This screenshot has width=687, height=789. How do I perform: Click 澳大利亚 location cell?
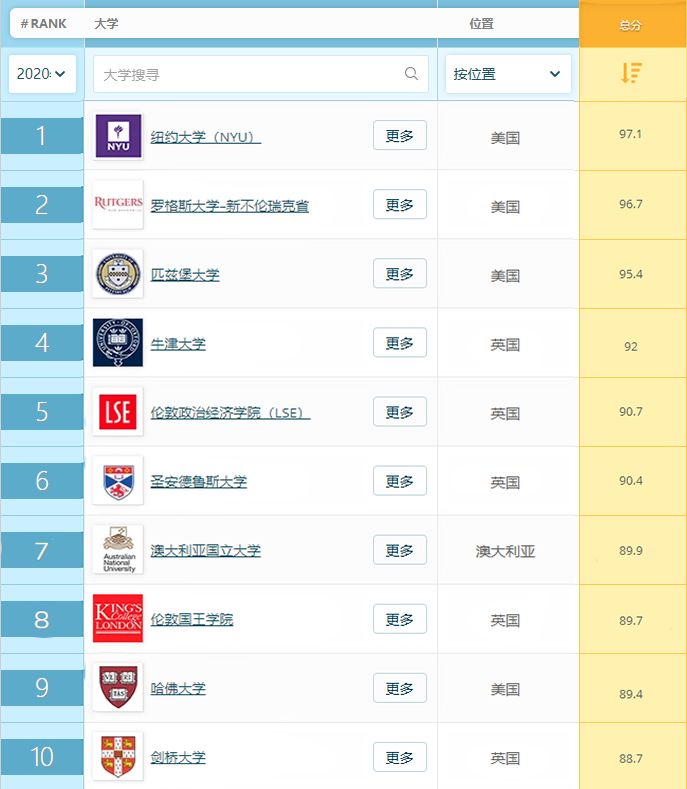pos(505,551)
